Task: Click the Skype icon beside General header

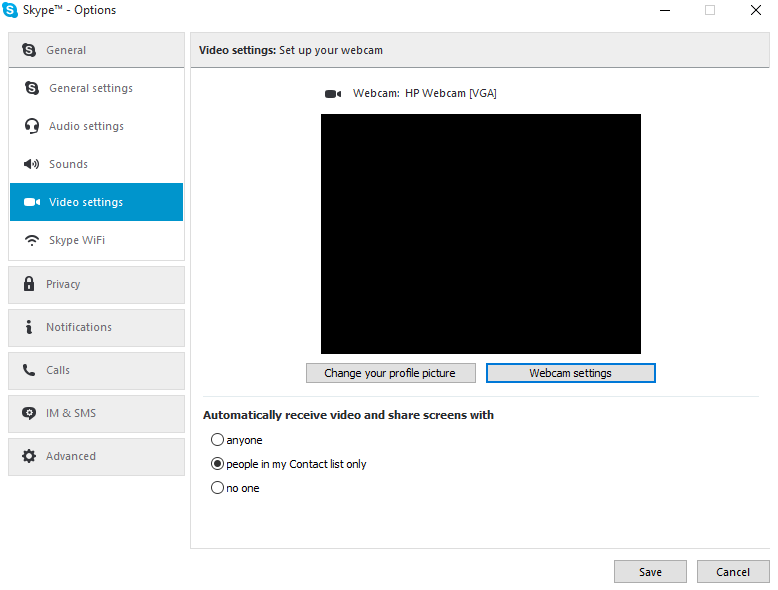Action: (29, 50)
